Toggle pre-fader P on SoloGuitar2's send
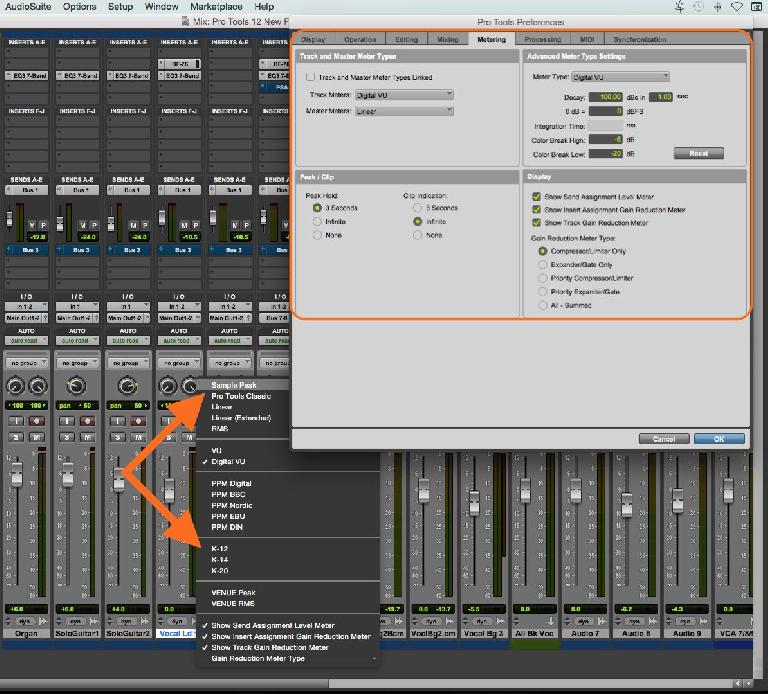Screen dimensions: 768x694 tap(145, 225)
